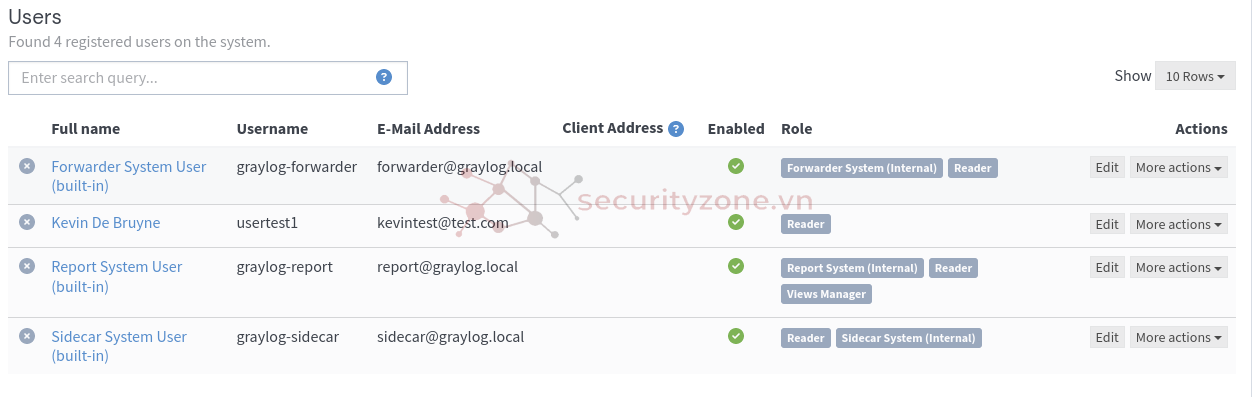Click the Forwarder System (Internal) role badge

[862, 168]
